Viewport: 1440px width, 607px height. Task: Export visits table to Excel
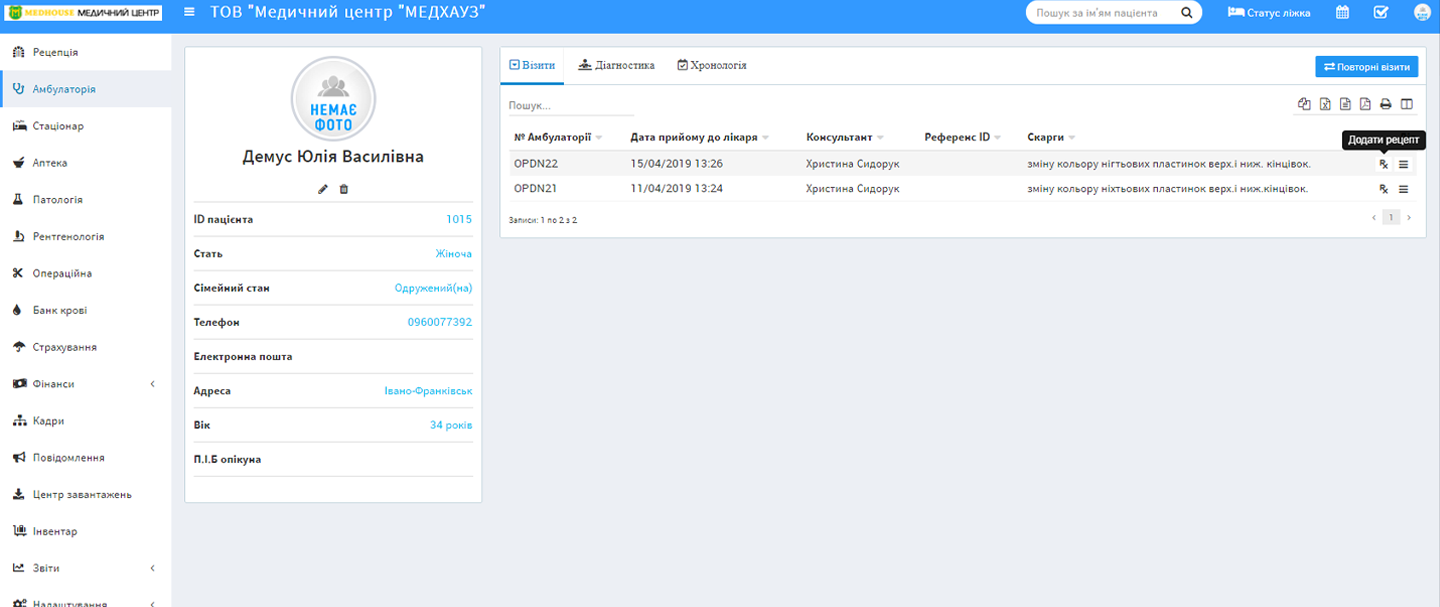pyautogui.click(x=1325, y=104)
